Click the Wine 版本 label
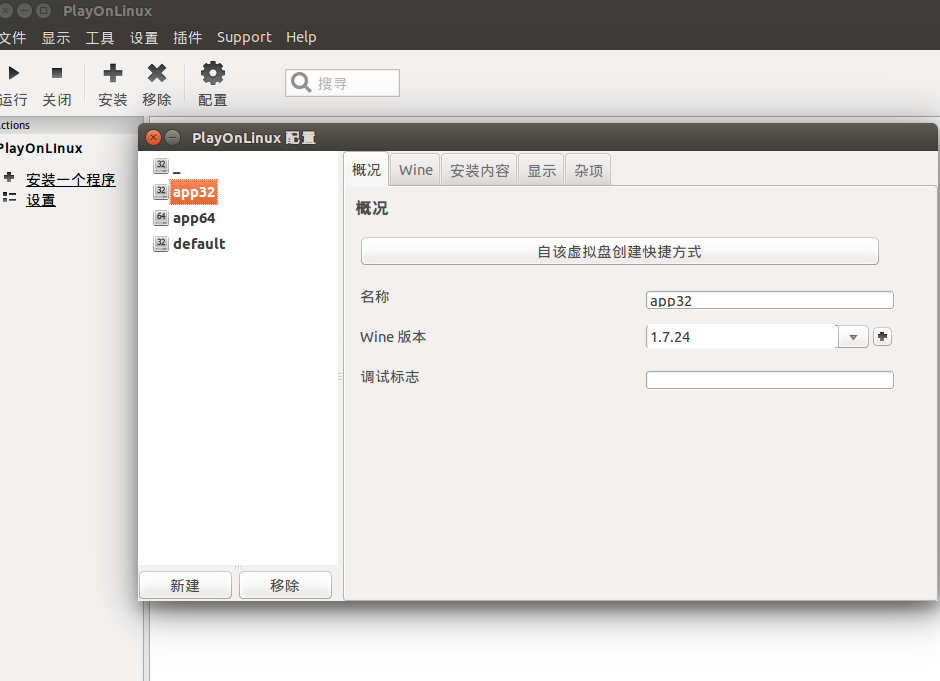940x681 pixels. (x=393, y=337)
